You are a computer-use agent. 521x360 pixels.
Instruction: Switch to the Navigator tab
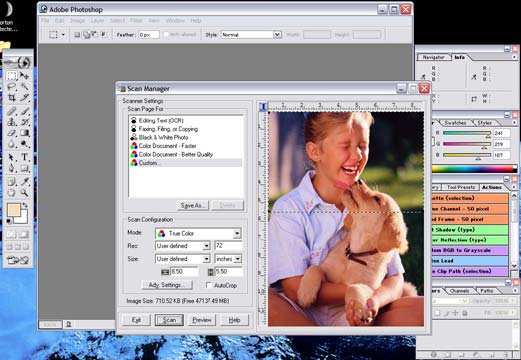pyautogui.click(x=433, y=57)
